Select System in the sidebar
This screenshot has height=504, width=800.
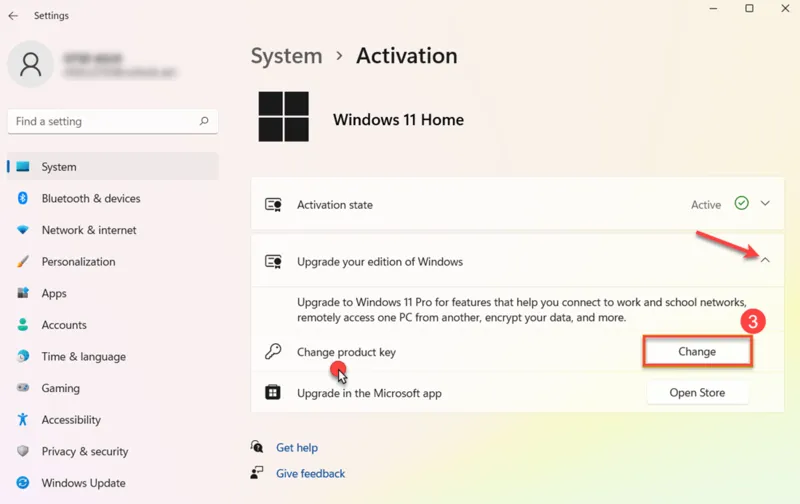[x=113, y=166]
